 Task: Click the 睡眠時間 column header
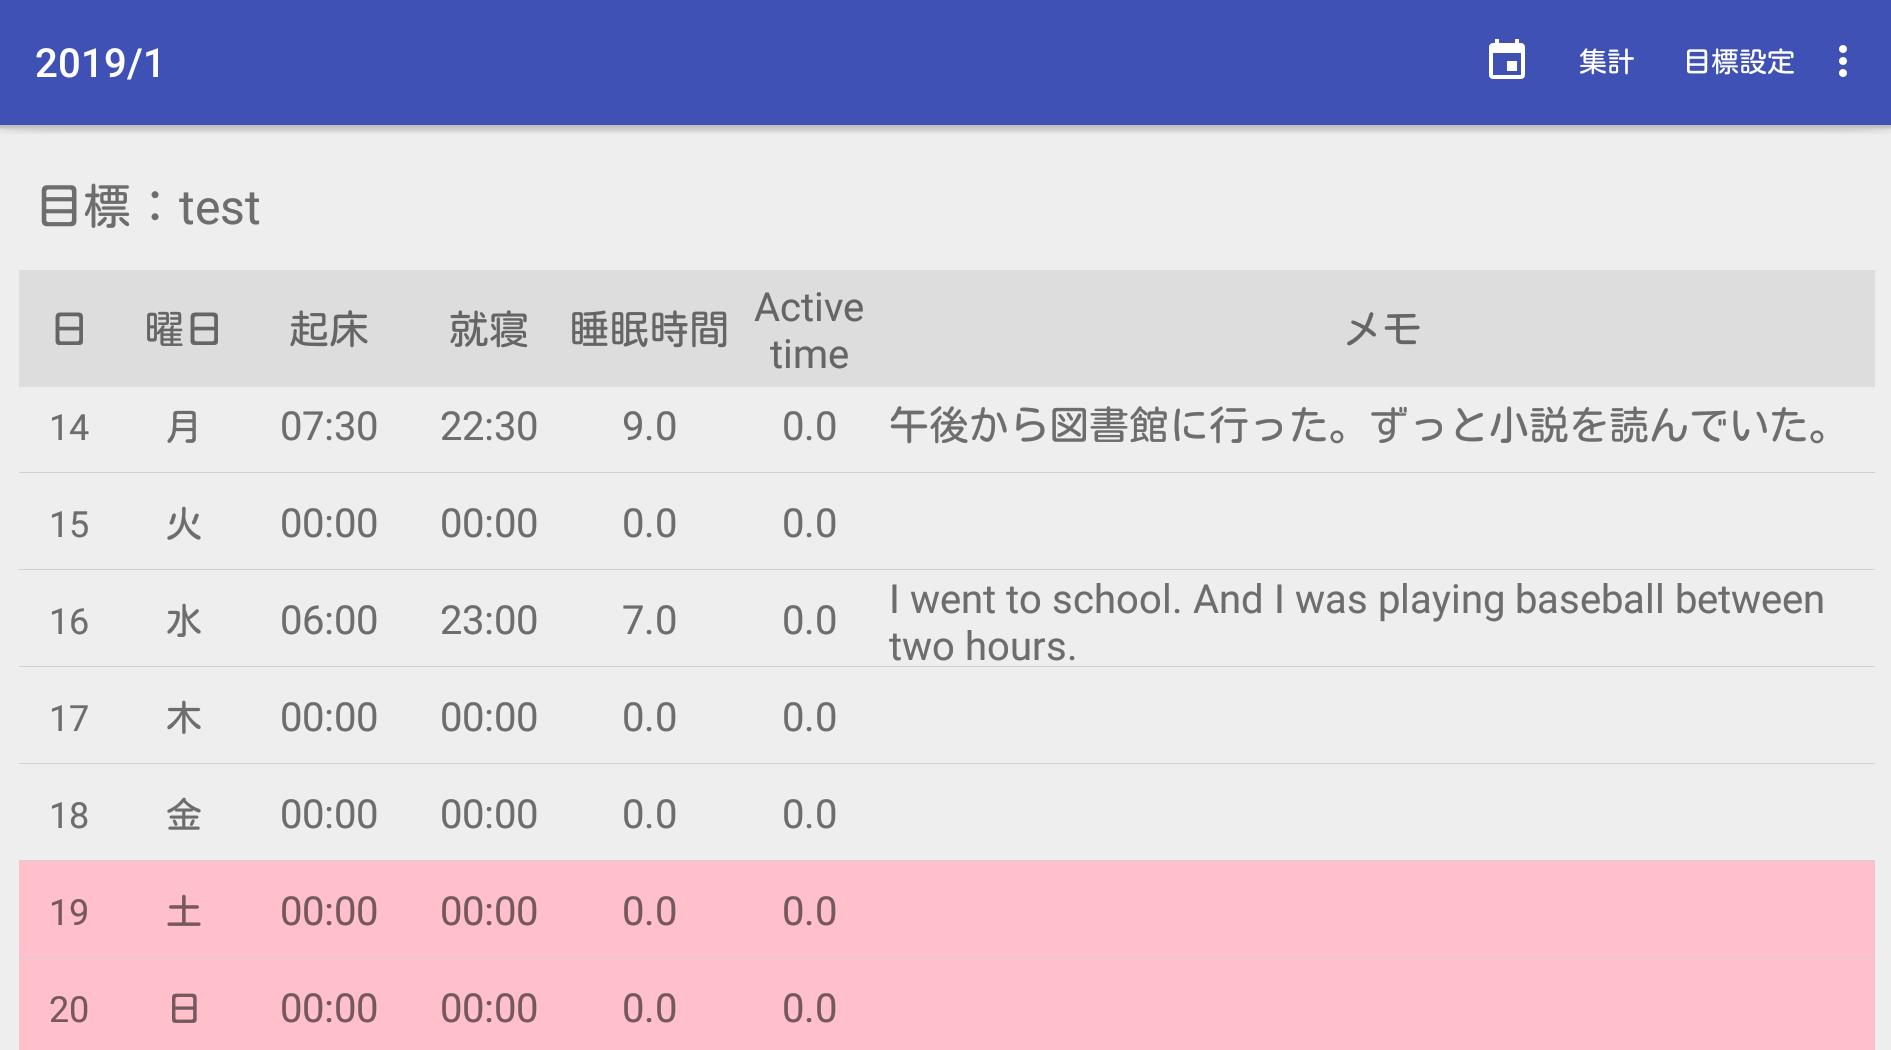[x=649, y=329]
